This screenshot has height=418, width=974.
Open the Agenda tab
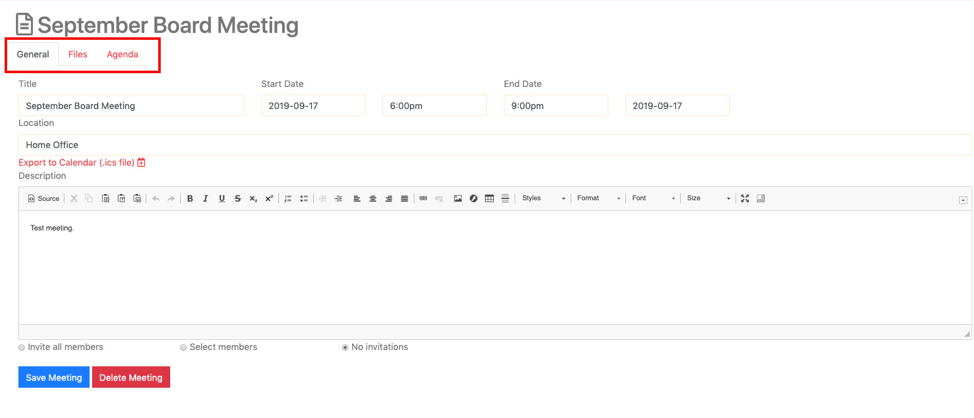click(x=122, y=55)
